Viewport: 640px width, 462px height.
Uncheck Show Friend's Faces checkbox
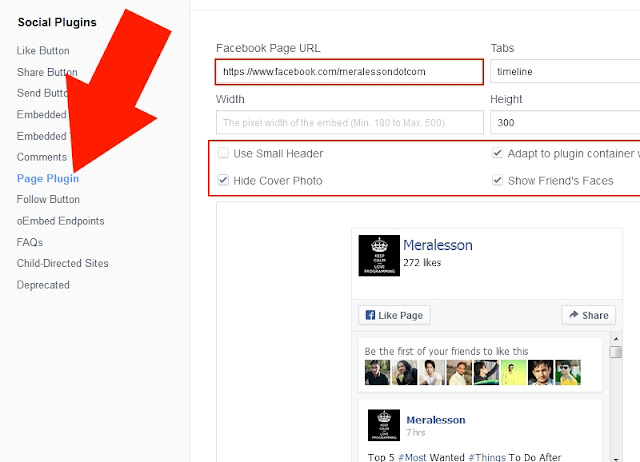[x=498, y=180]
